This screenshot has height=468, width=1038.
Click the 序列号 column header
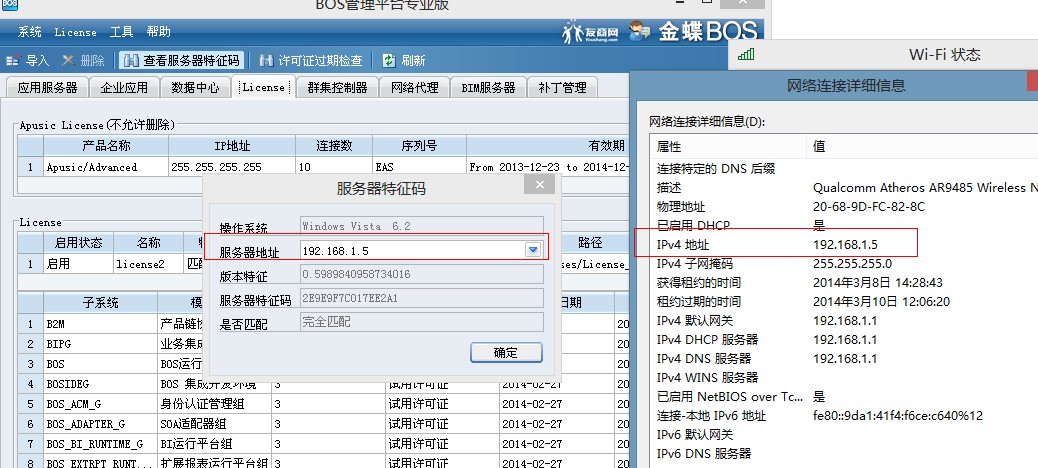419,146
